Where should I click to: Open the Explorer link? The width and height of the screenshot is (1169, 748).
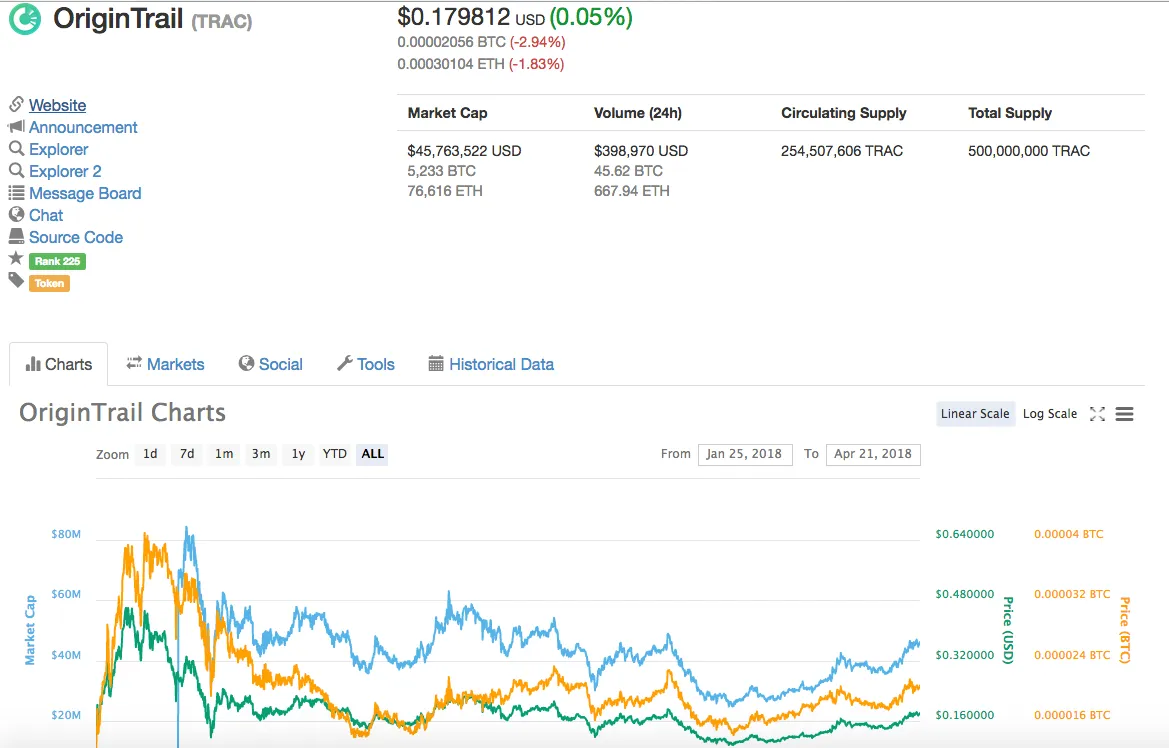(58, 149)
